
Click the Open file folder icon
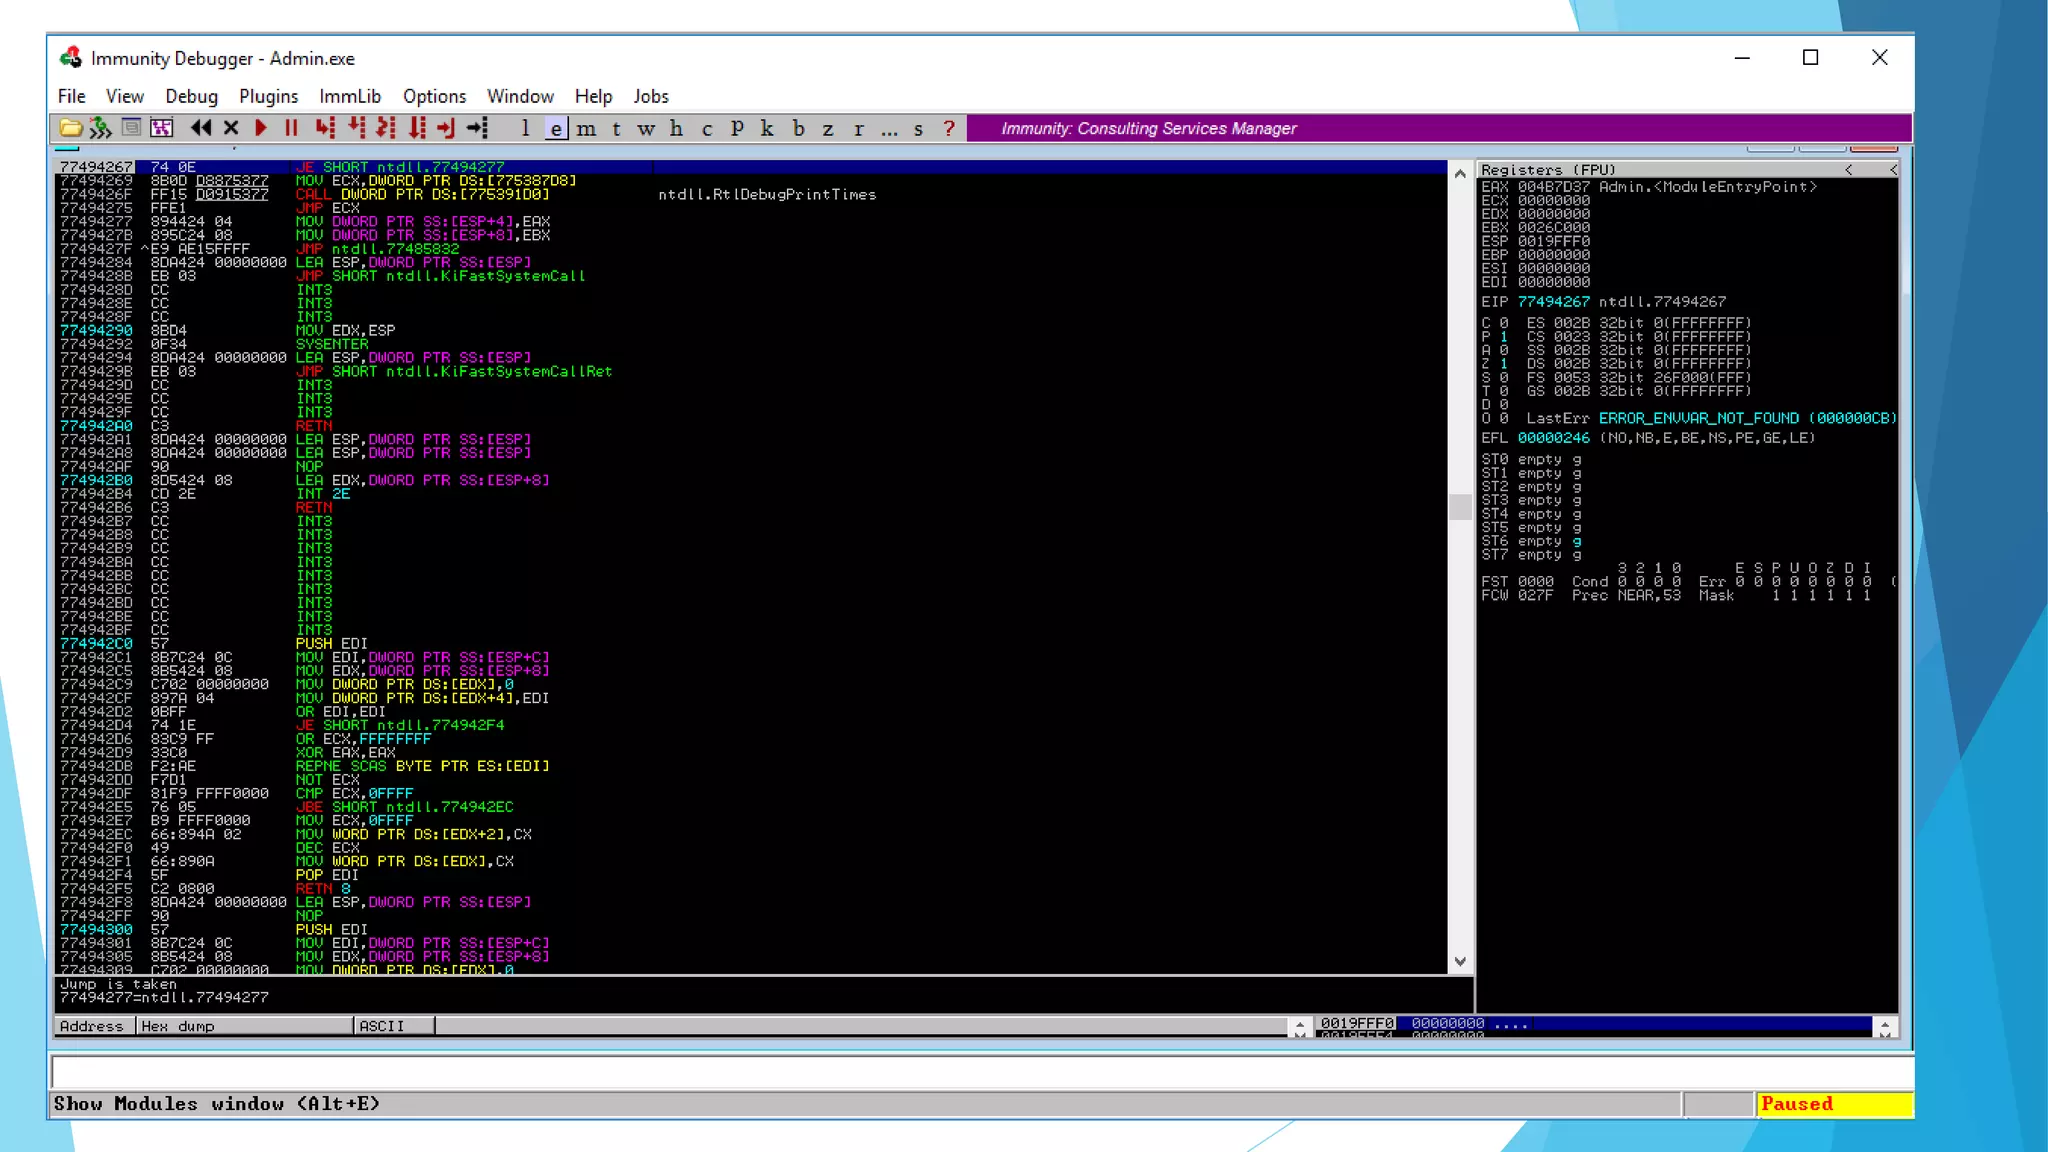[70, 128]
